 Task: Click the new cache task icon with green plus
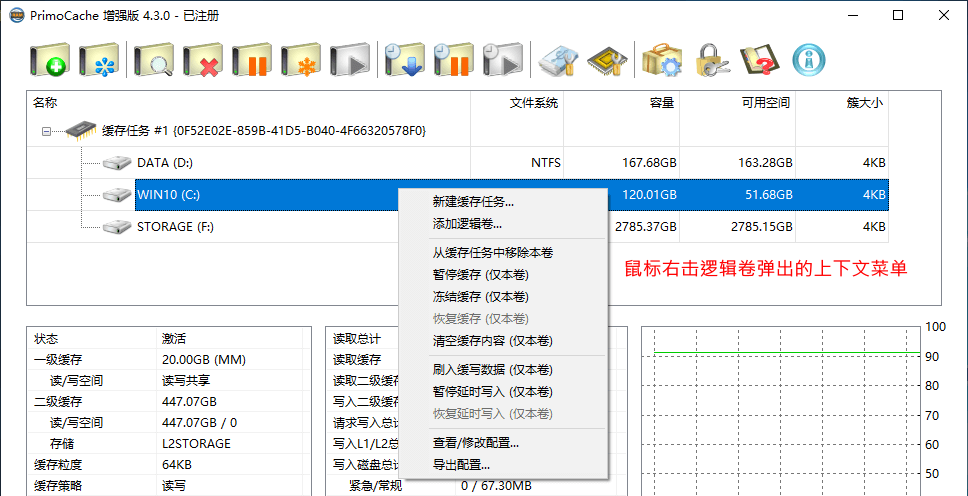coord(49,60)
